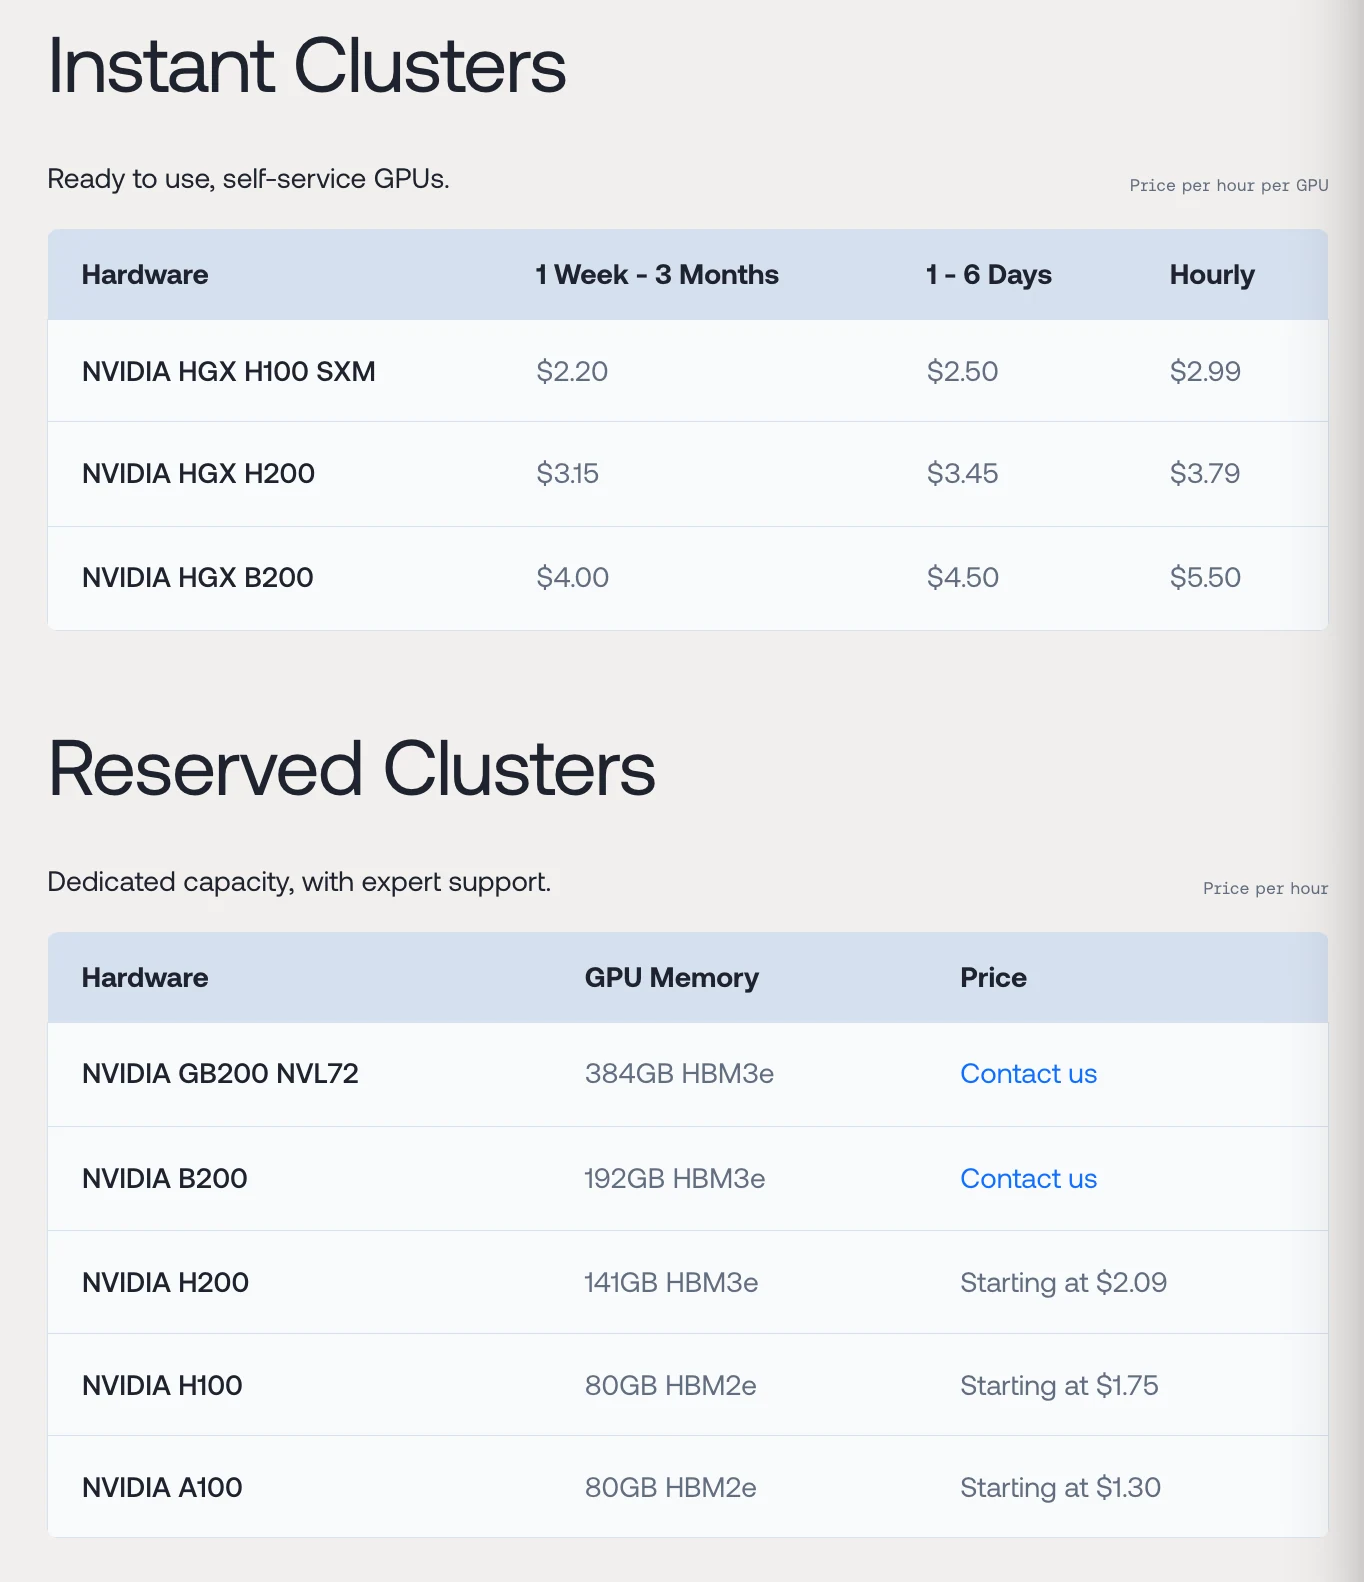The width and height of the screenshot is (1364, 1582).
Task: Click the "Price per hour" note above Reserved table
Action: [x=1265, y=888]
